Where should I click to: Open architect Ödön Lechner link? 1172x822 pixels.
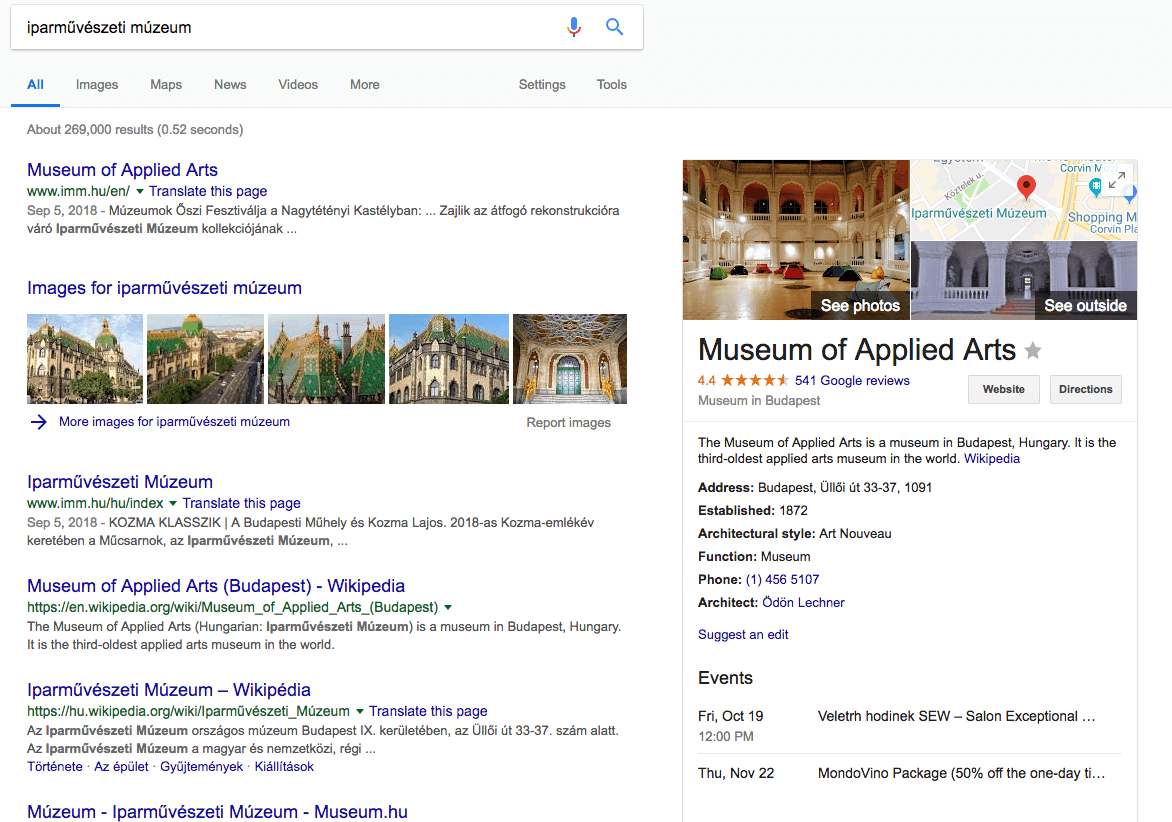(x=803, y=603)
